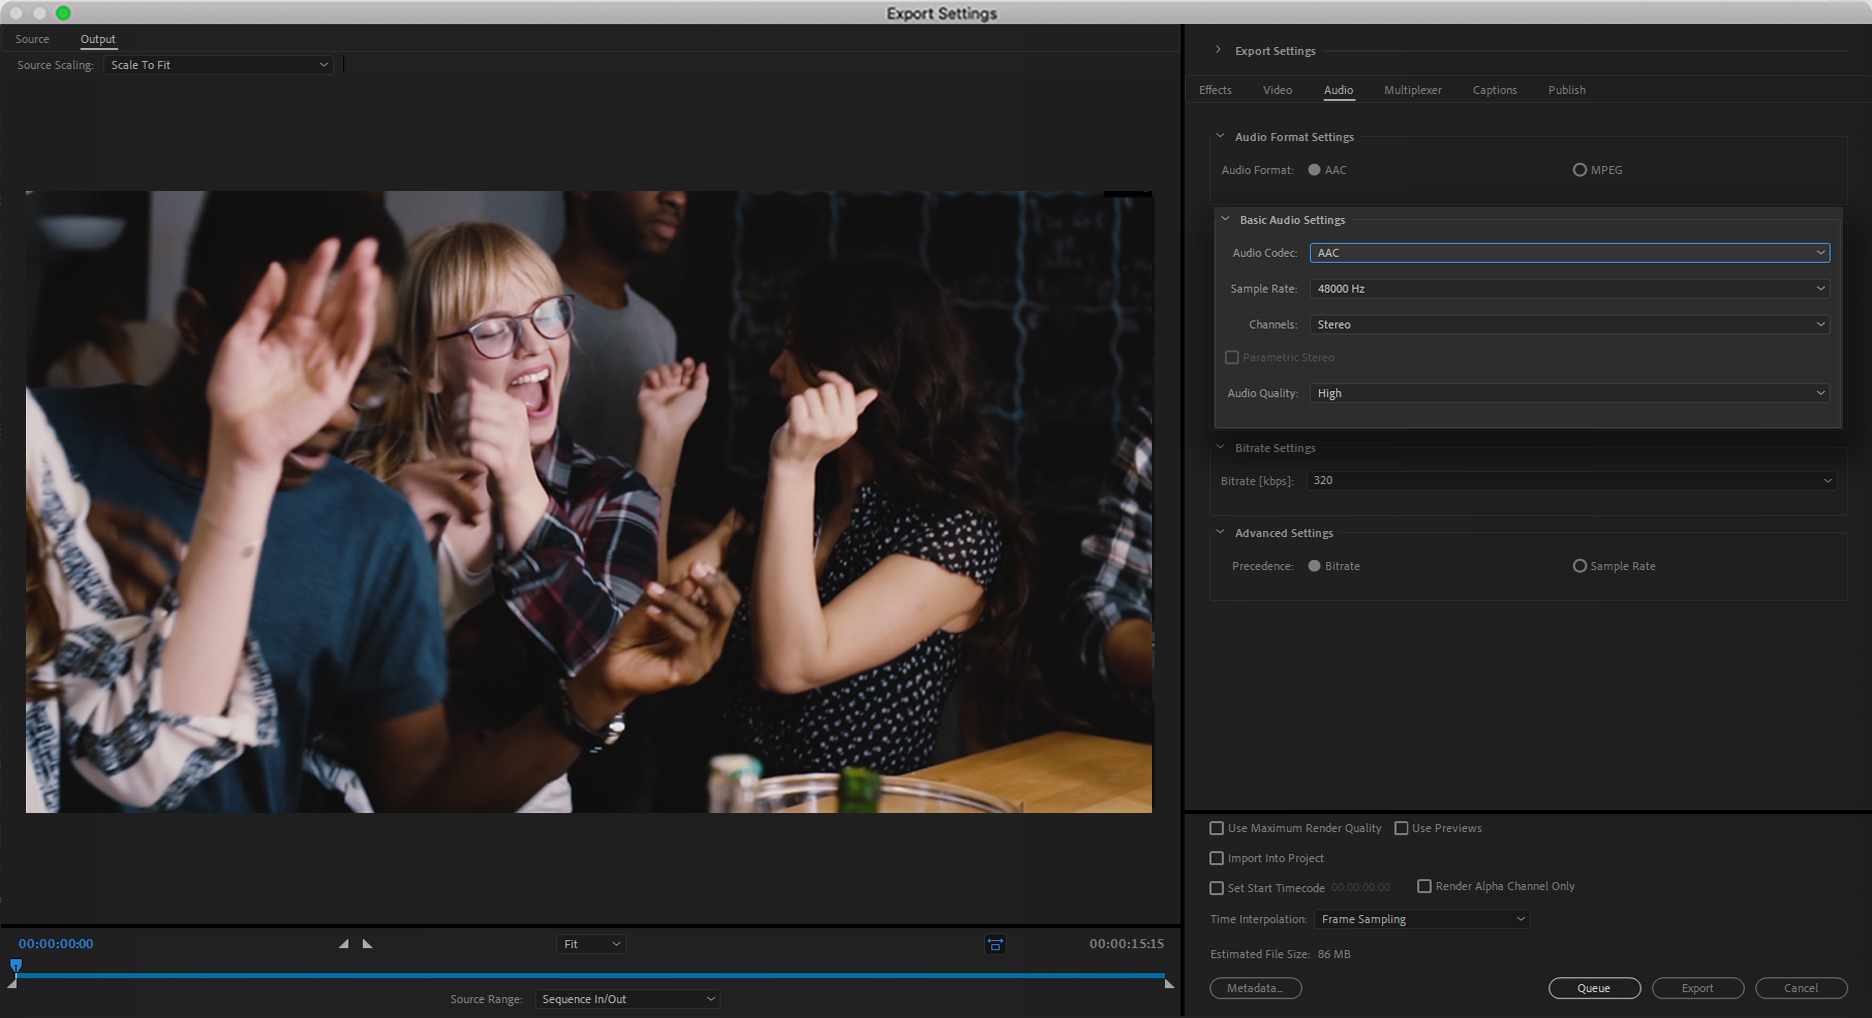Click the out-point marker at timeline end
This screenshot has height=1018, width=1872.
[x=1169, y=985]
